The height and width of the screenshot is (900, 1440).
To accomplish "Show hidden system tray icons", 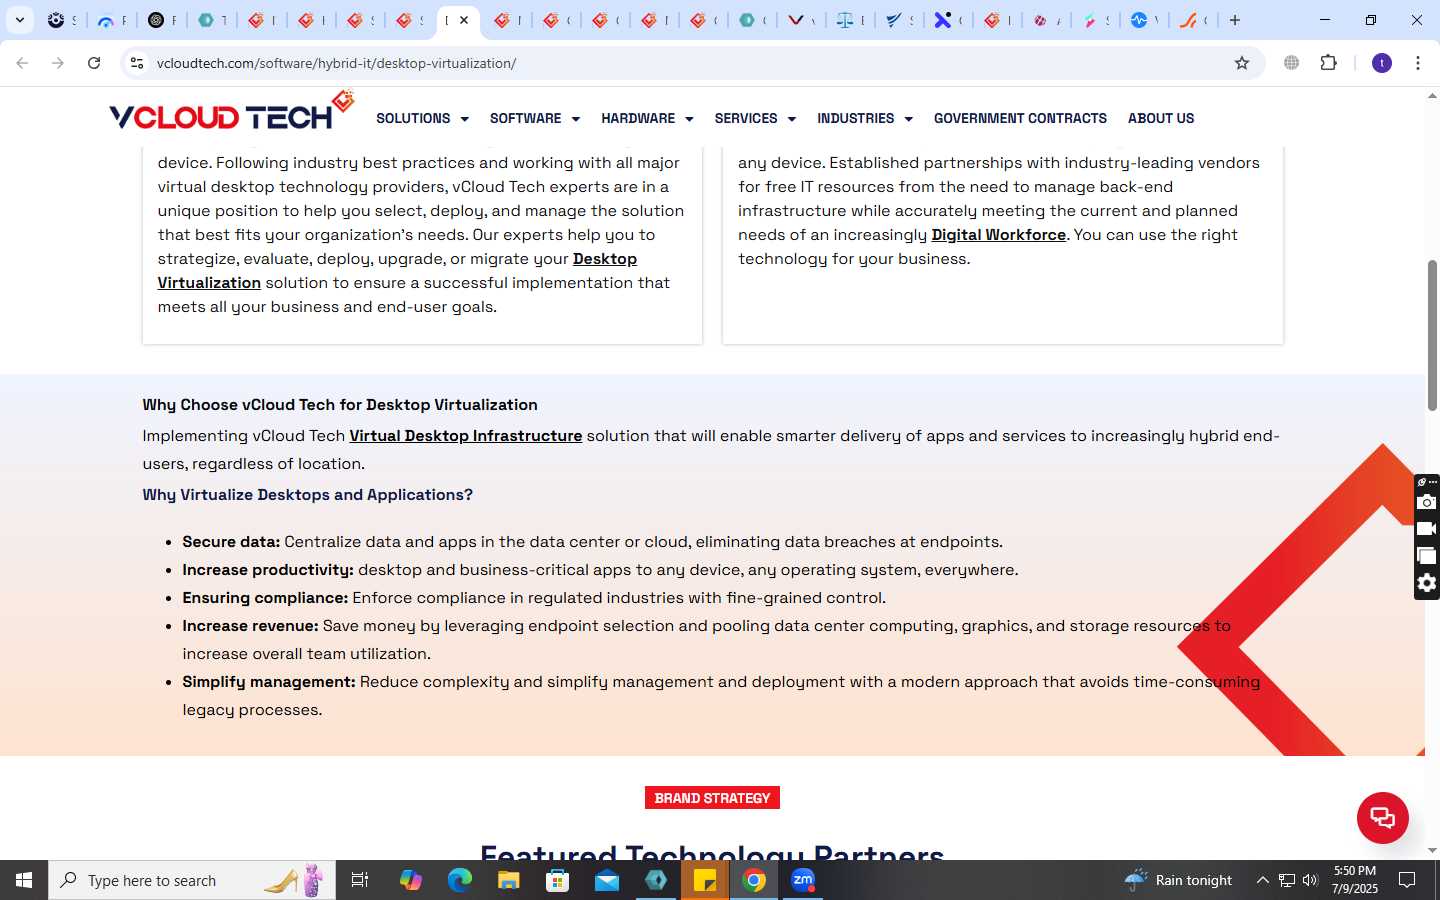I will pos(1262,880).
